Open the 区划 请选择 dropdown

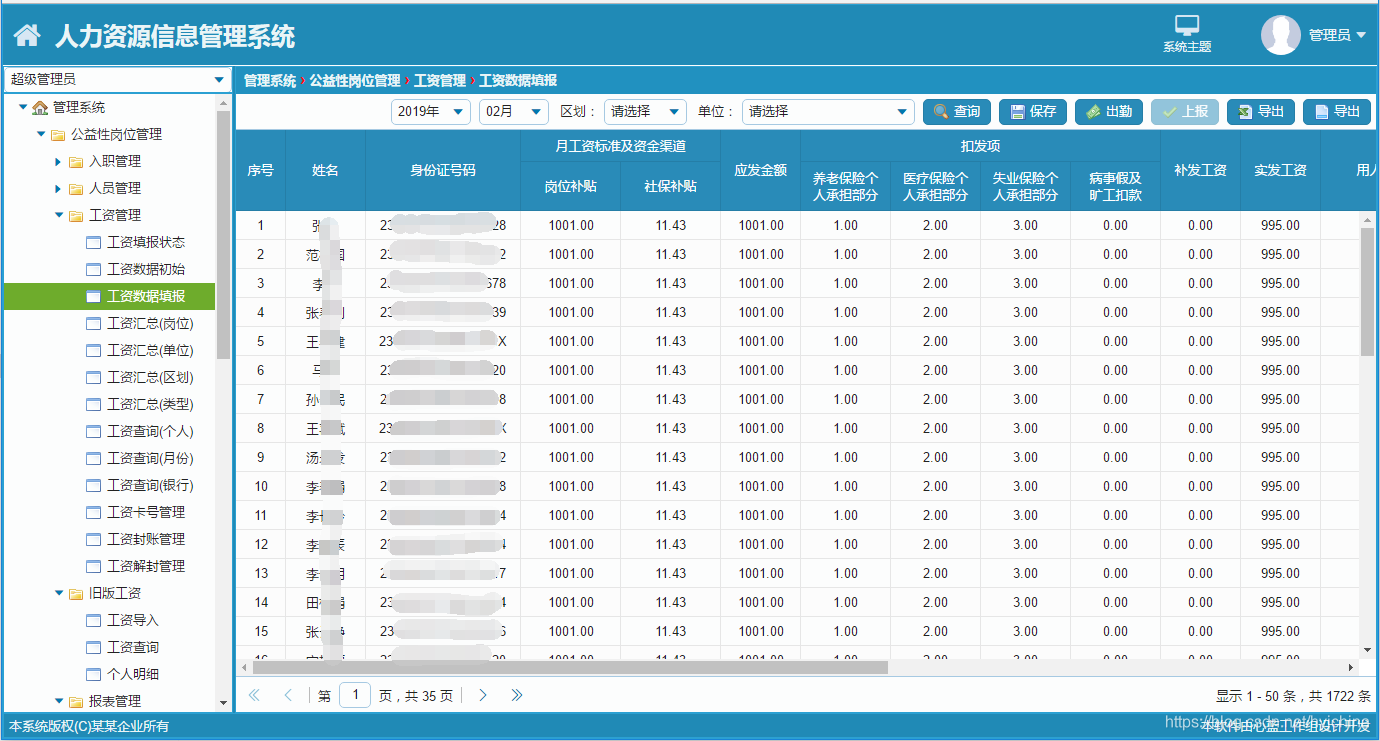[646, 111]
